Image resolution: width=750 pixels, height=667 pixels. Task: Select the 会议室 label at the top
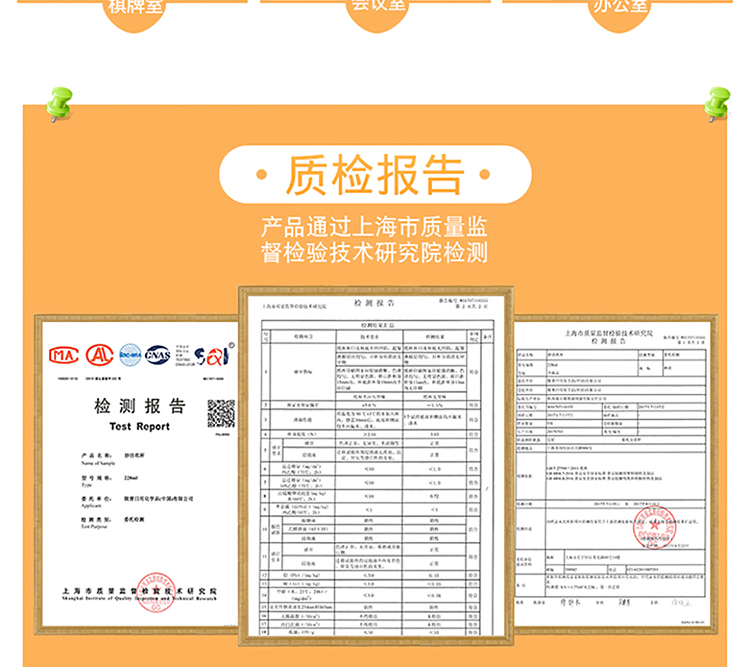pyautogui.click(x=377, y=6)
